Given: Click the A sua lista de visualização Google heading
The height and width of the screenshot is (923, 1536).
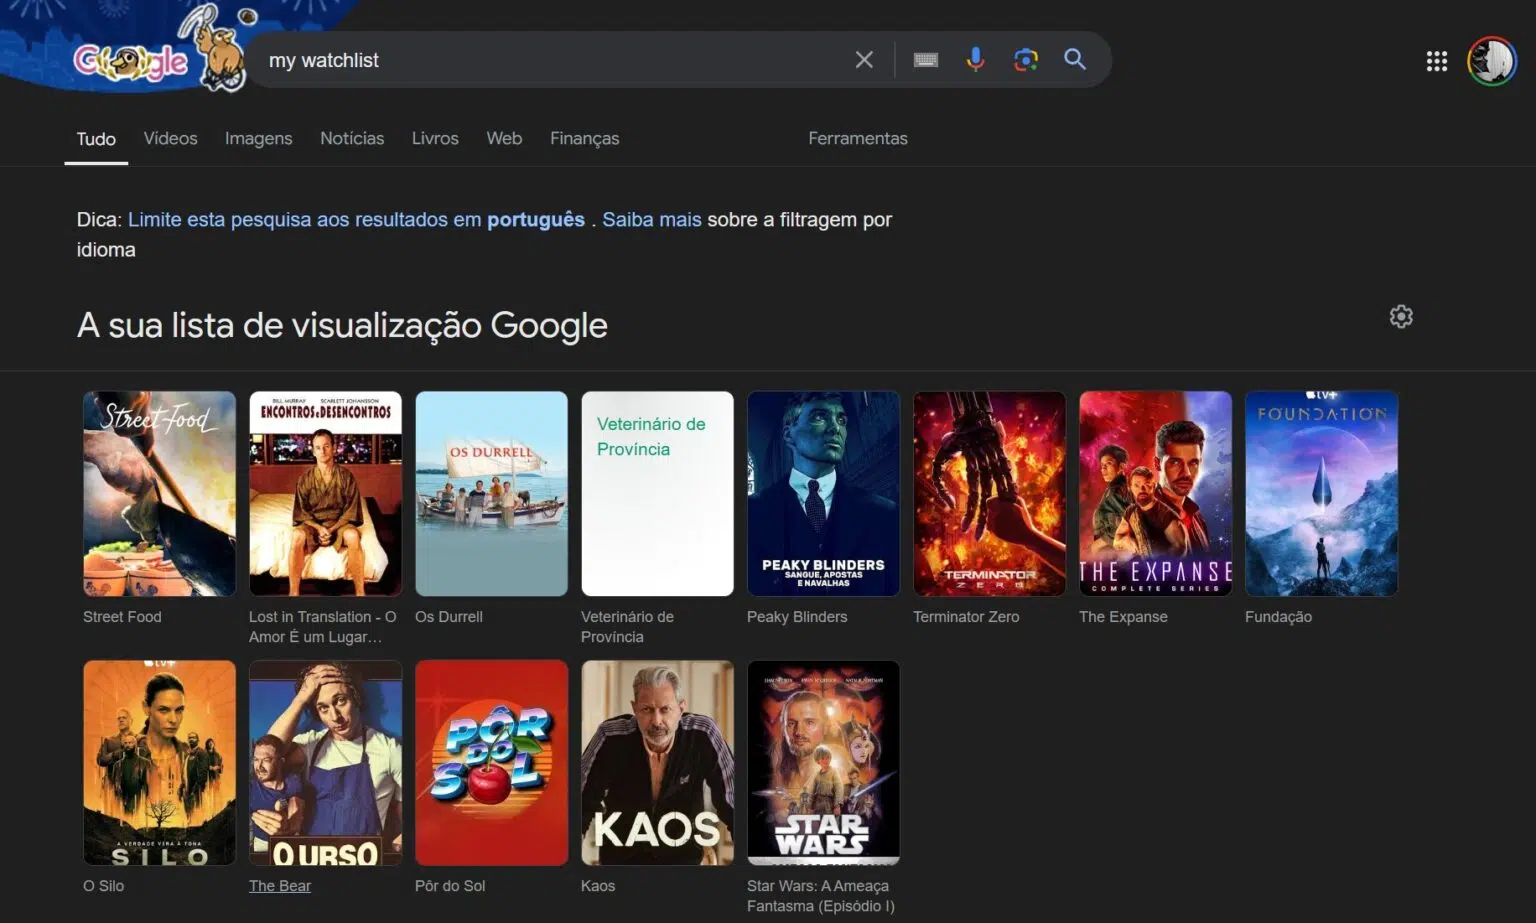Looking at the screenshot, I should pyautogui.click(x=342, y=325).
